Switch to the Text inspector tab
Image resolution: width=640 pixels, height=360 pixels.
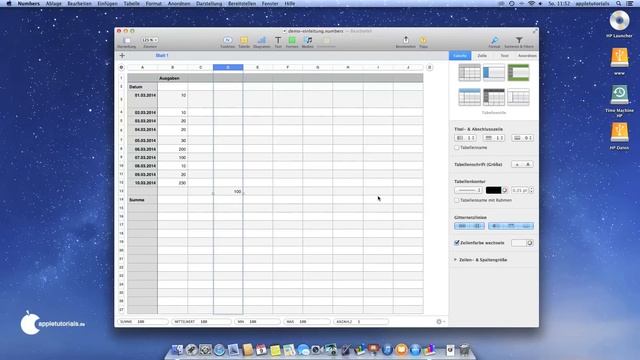pos(504,56)
